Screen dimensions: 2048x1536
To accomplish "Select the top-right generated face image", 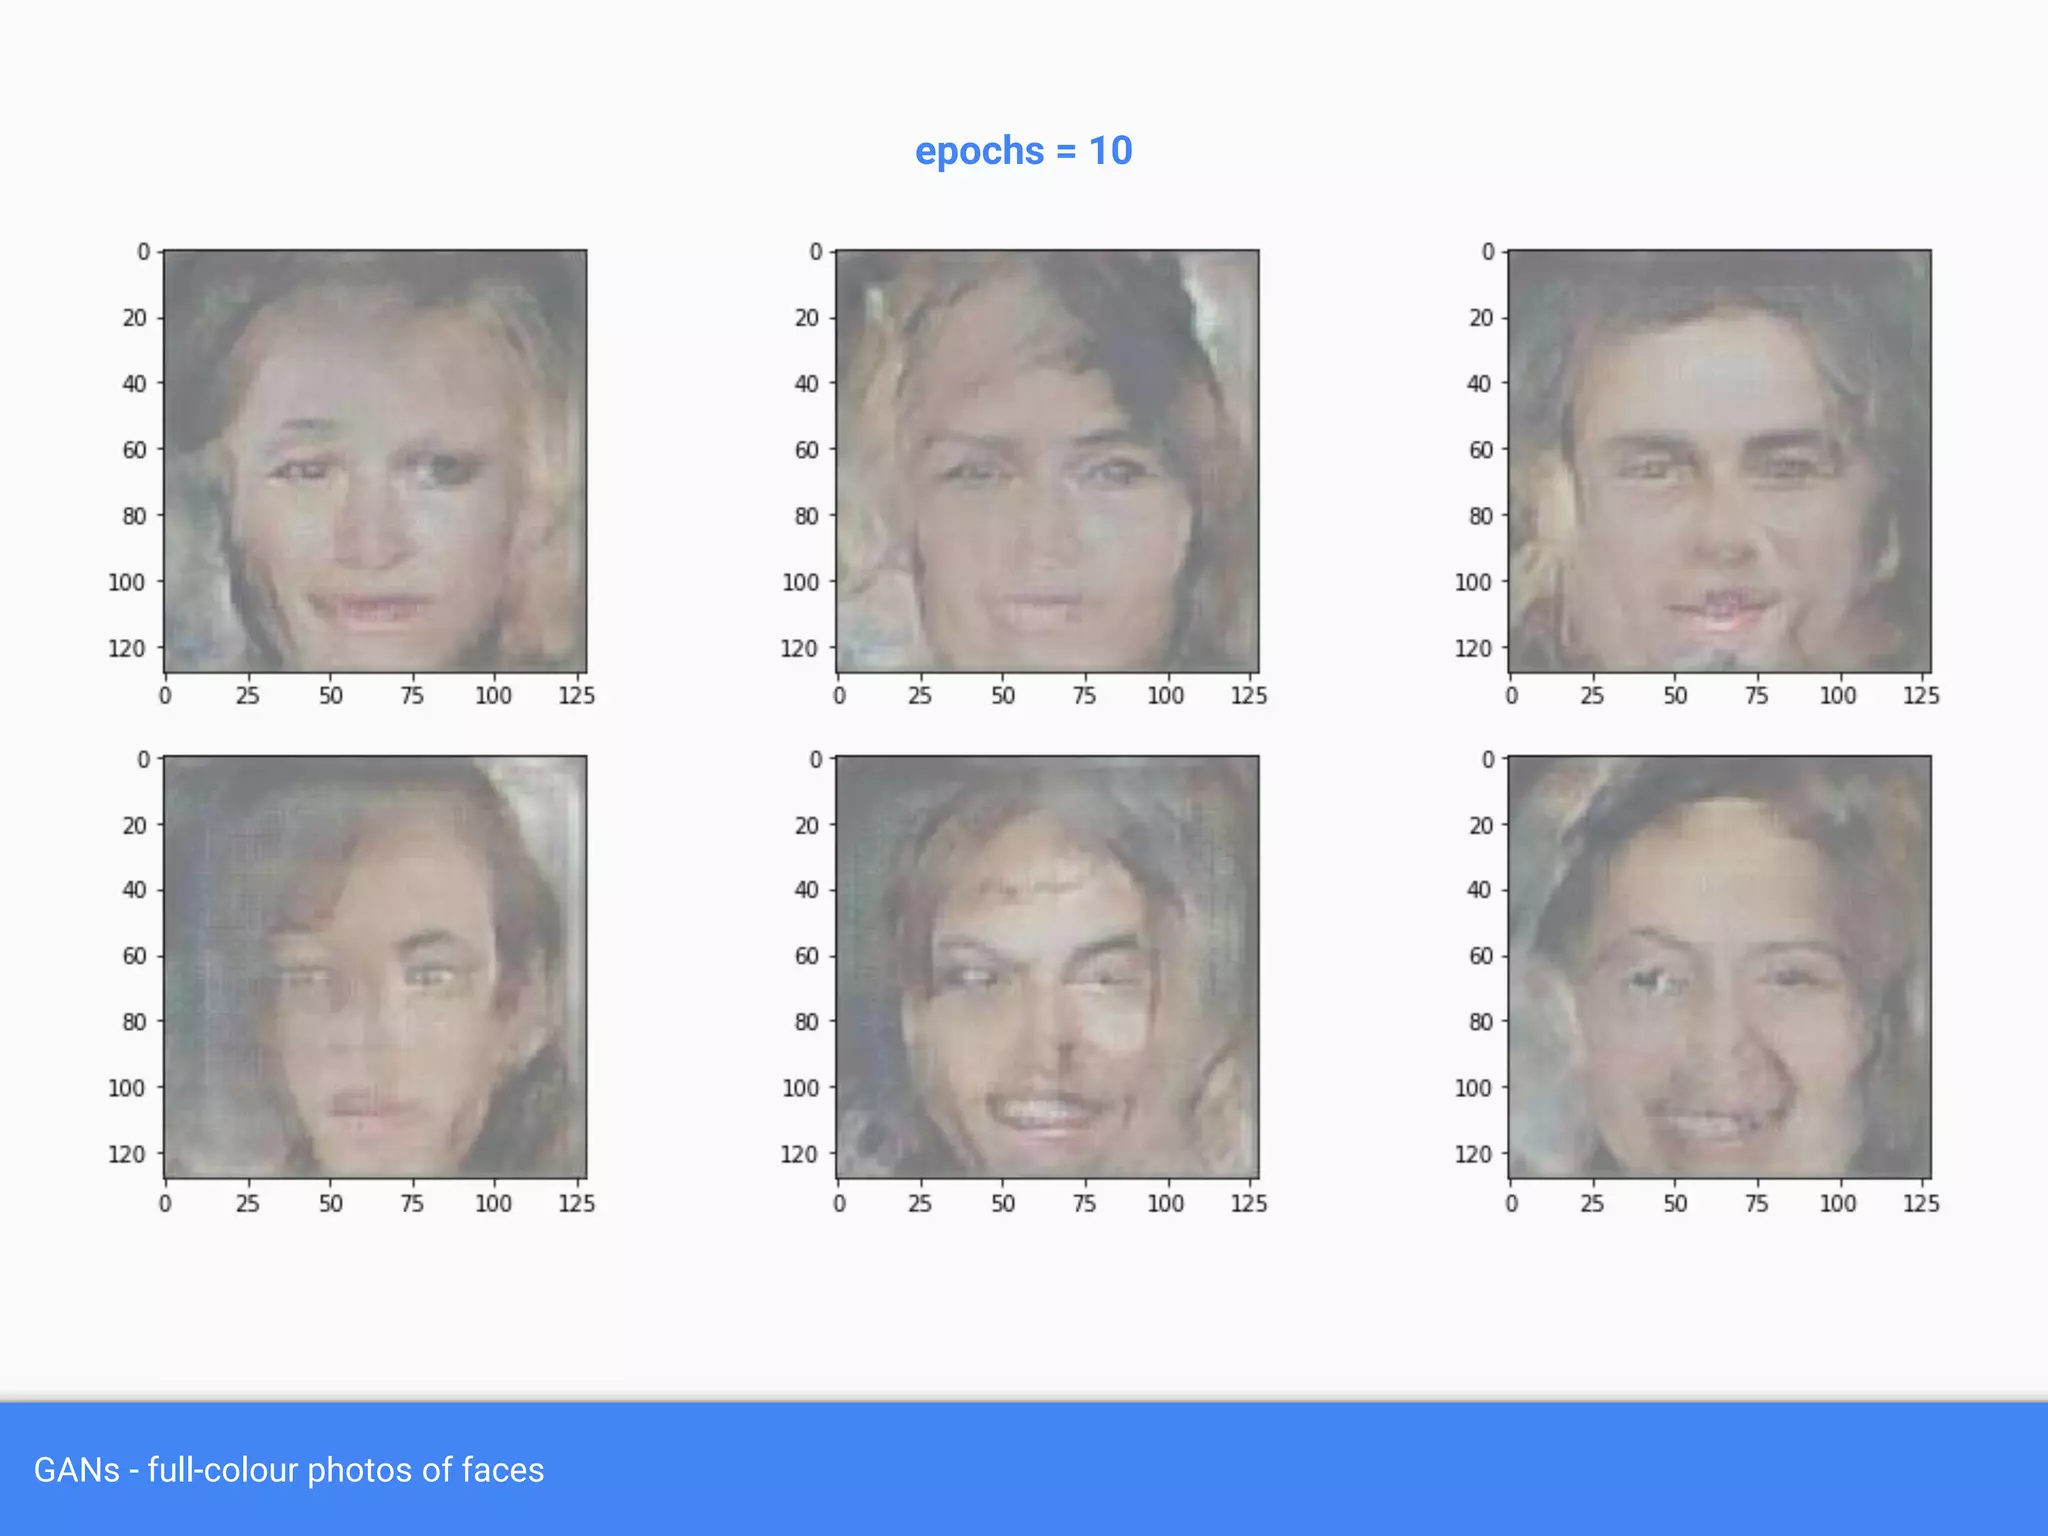I will 1719,461.
